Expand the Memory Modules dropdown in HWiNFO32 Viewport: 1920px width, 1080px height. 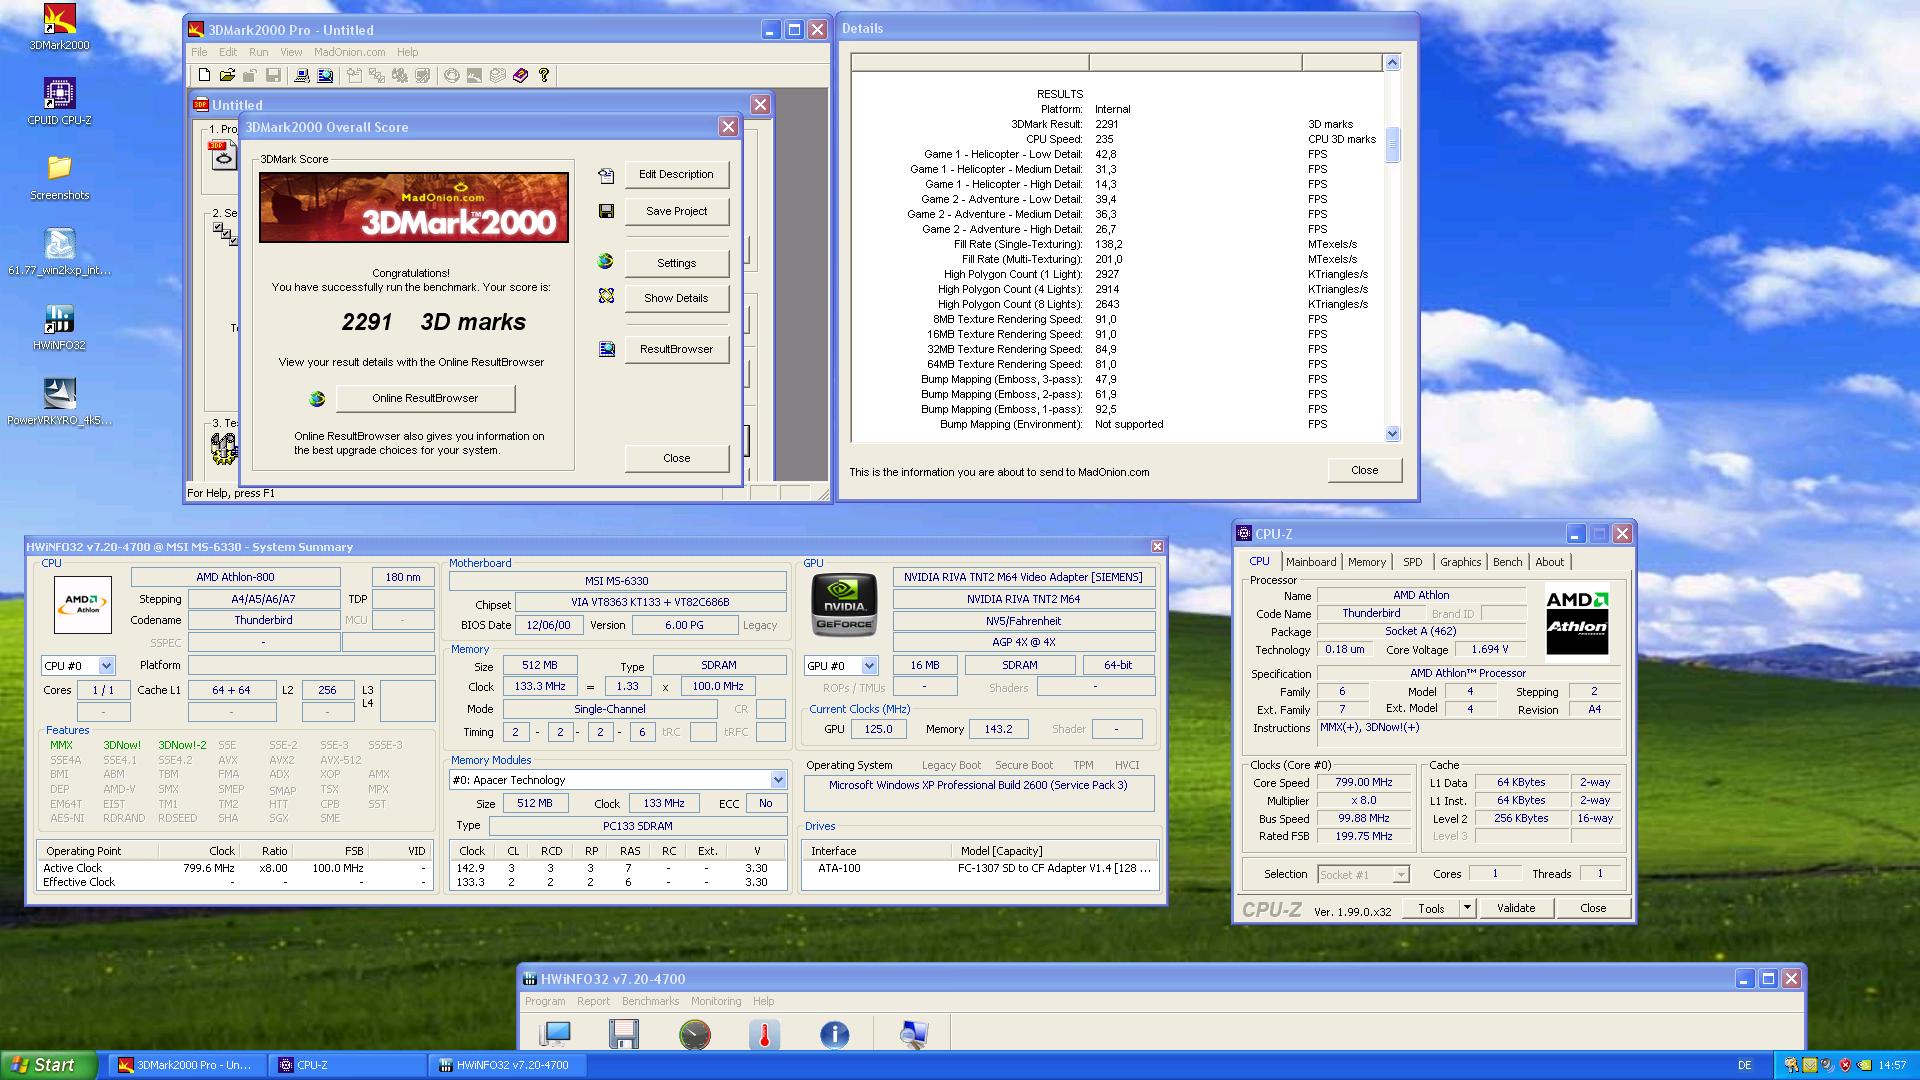click(x=778, y=778)
